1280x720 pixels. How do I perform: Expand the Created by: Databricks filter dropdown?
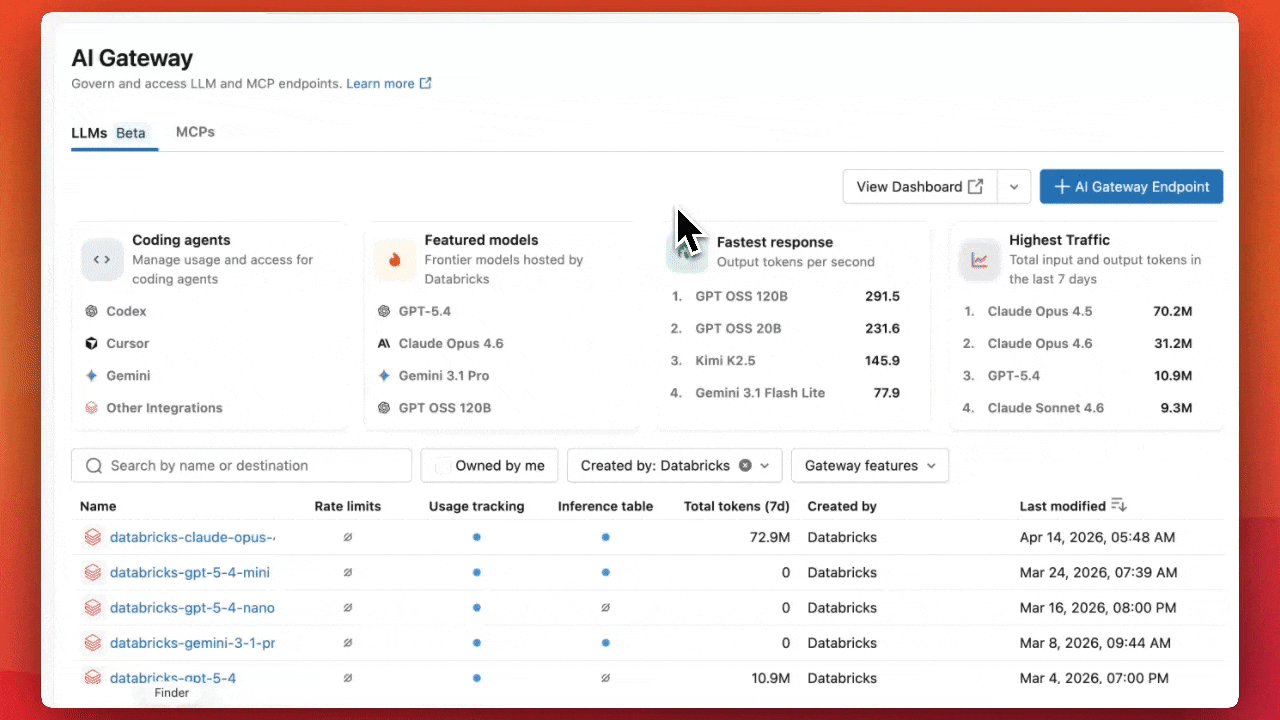coord(763,465)
